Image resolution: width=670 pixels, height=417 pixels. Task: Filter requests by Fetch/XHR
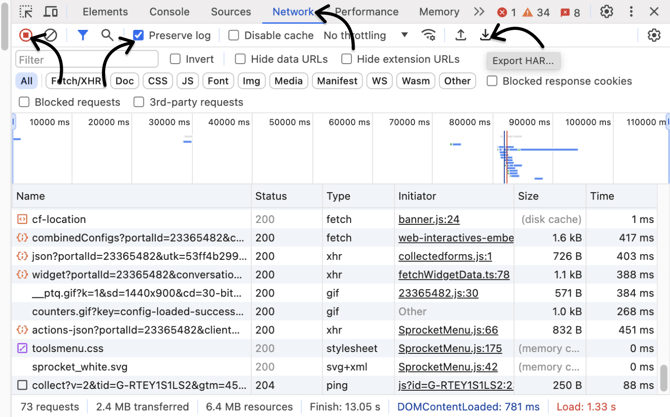pyautogui.click(x=76, y=81)
